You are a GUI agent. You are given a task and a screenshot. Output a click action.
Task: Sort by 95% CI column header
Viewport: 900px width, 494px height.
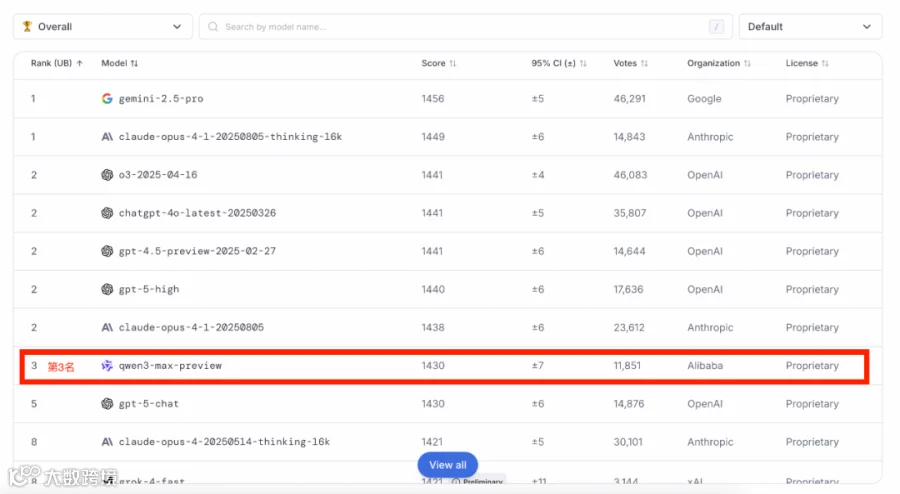[558, 63]
